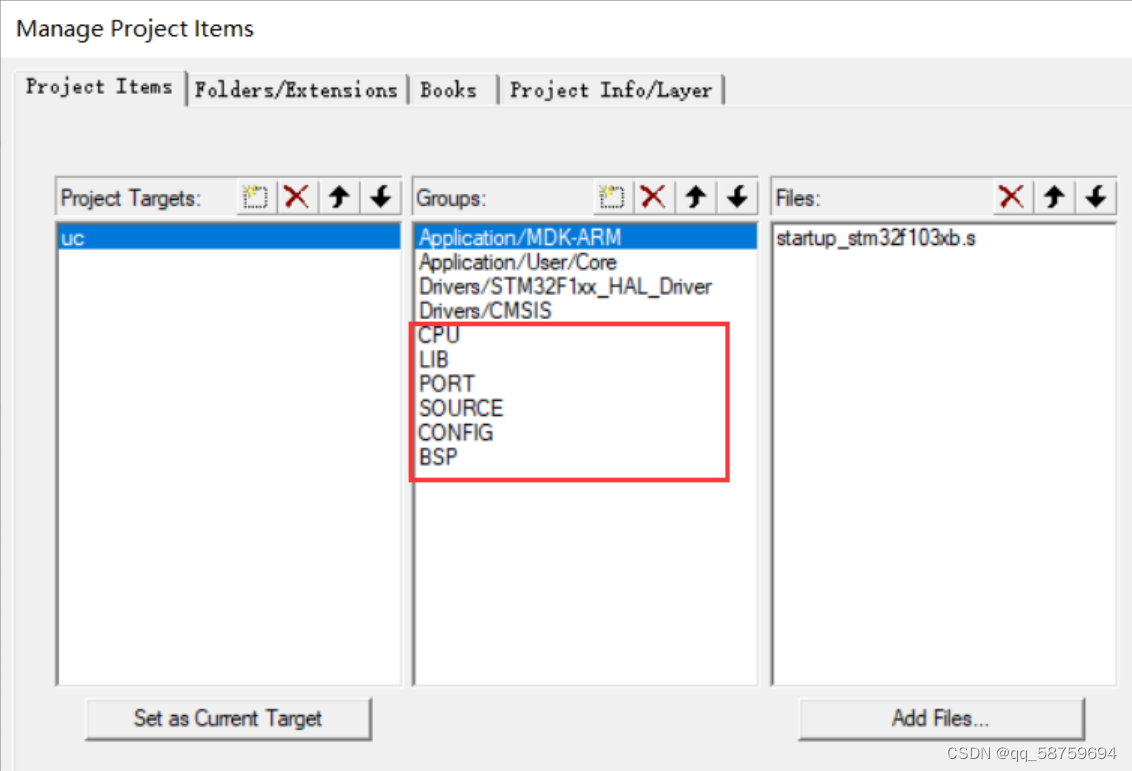This screenshot has height=771, width=1132.
Task: Click Move Up arrow in Files toolbar
Action: [x=1053, y=197]
